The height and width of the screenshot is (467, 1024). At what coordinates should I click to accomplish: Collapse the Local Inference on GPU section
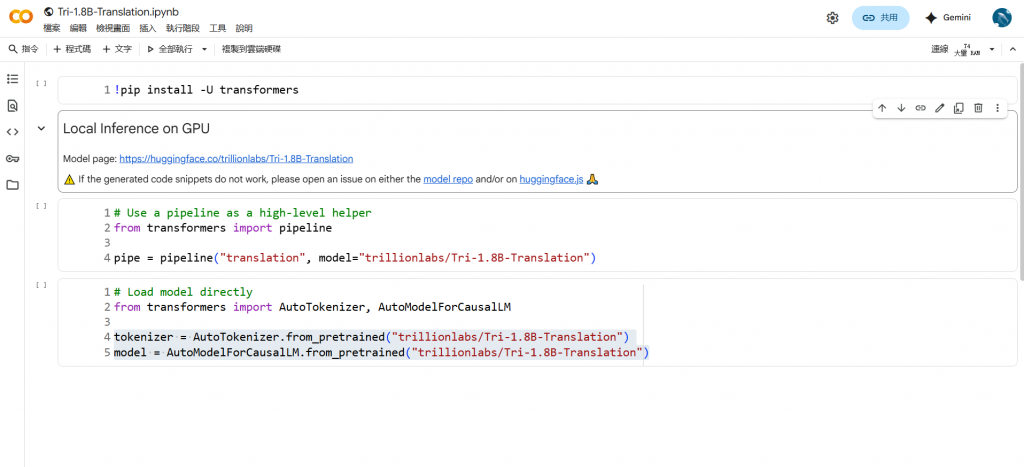[41, 128]
